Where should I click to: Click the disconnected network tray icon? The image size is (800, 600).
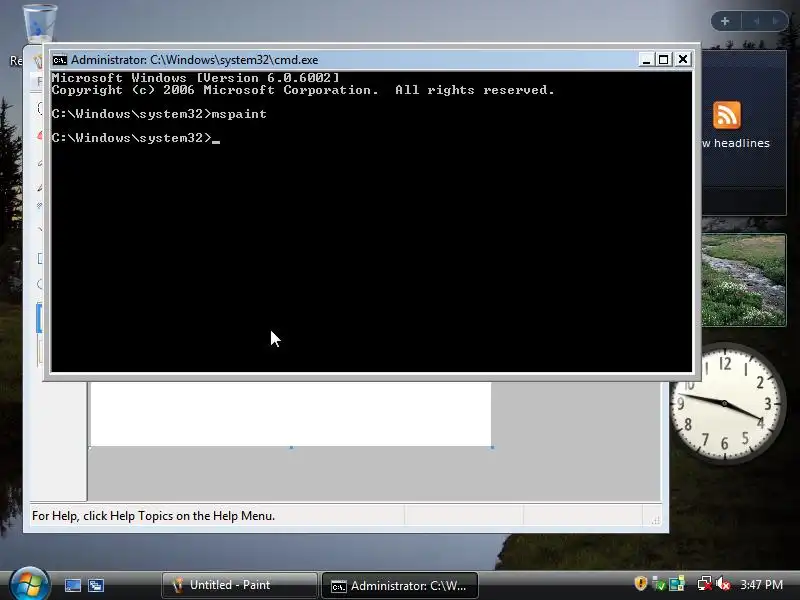pyautogui.click(x=705, y=584)
